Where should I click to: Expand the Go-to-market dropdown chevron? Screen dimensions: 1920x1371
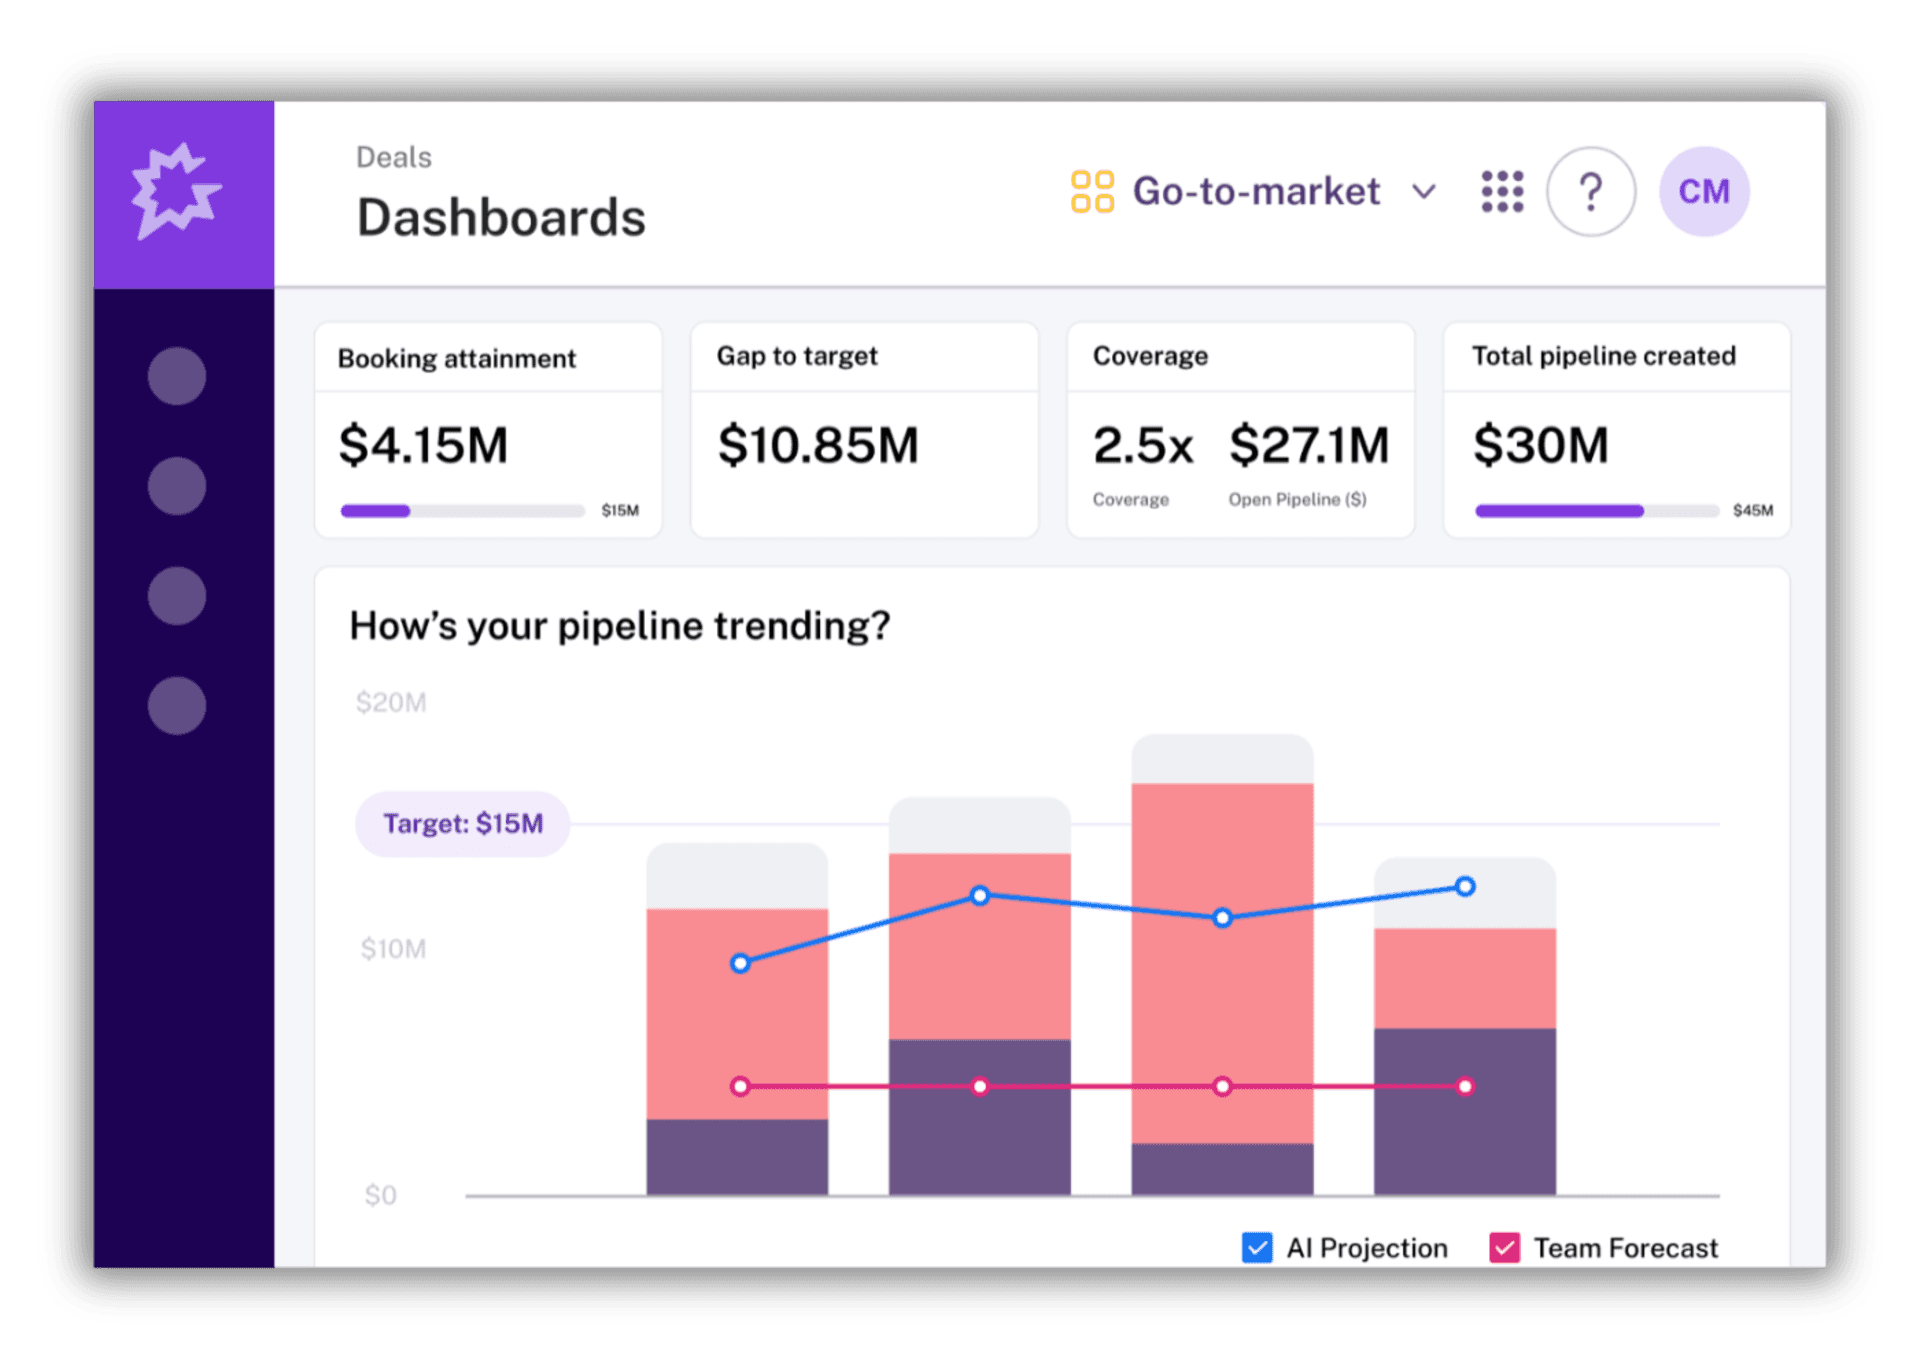point(1424,191)
